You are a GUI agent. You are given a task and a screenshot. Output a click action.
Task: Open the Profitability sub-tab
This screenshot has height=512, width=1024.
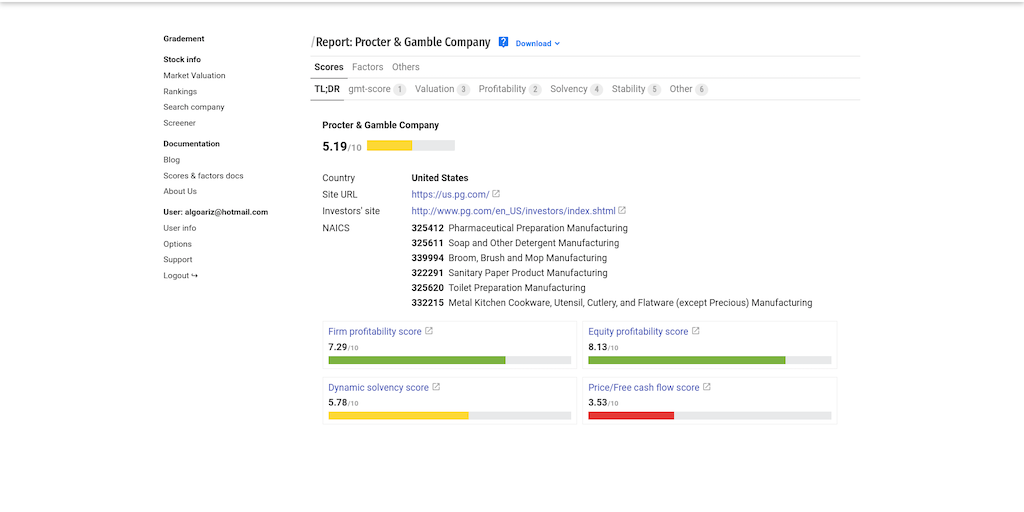click(502, 89)
